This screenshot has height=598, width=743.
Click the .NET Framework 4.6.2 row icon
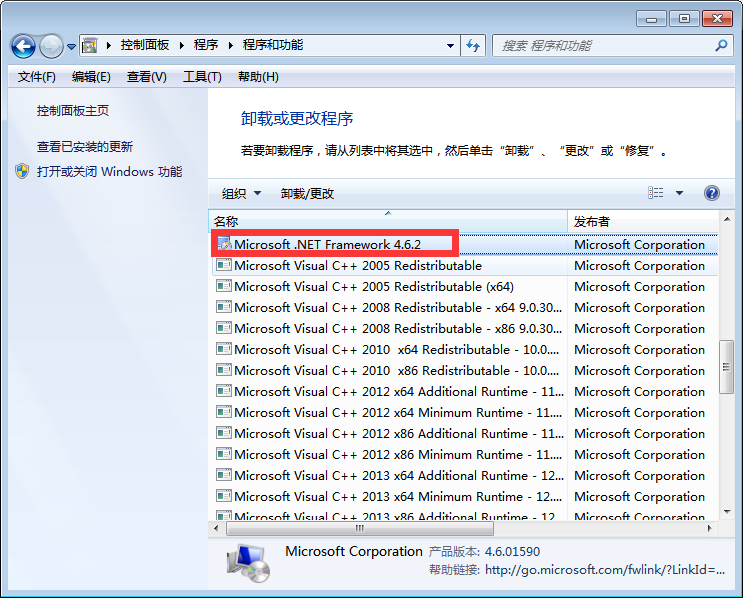[224, 244]
